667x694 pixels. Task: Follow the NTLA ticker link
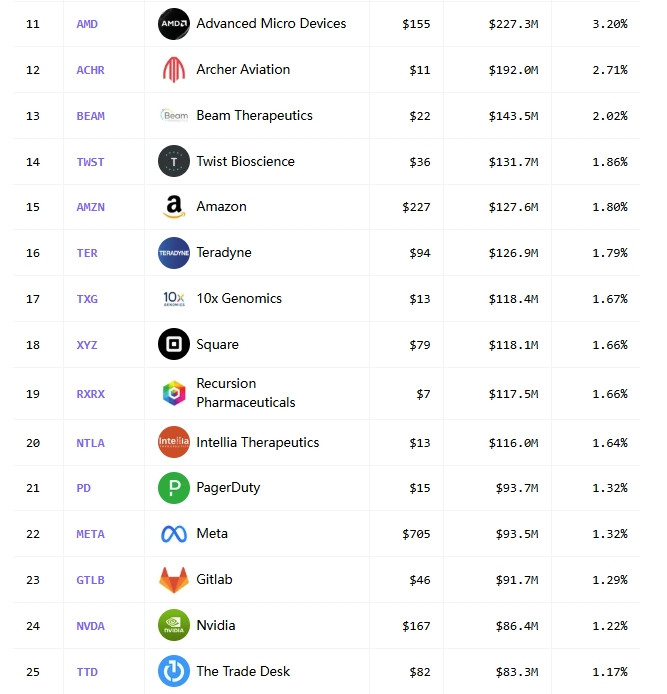click(x=90, y=443)
